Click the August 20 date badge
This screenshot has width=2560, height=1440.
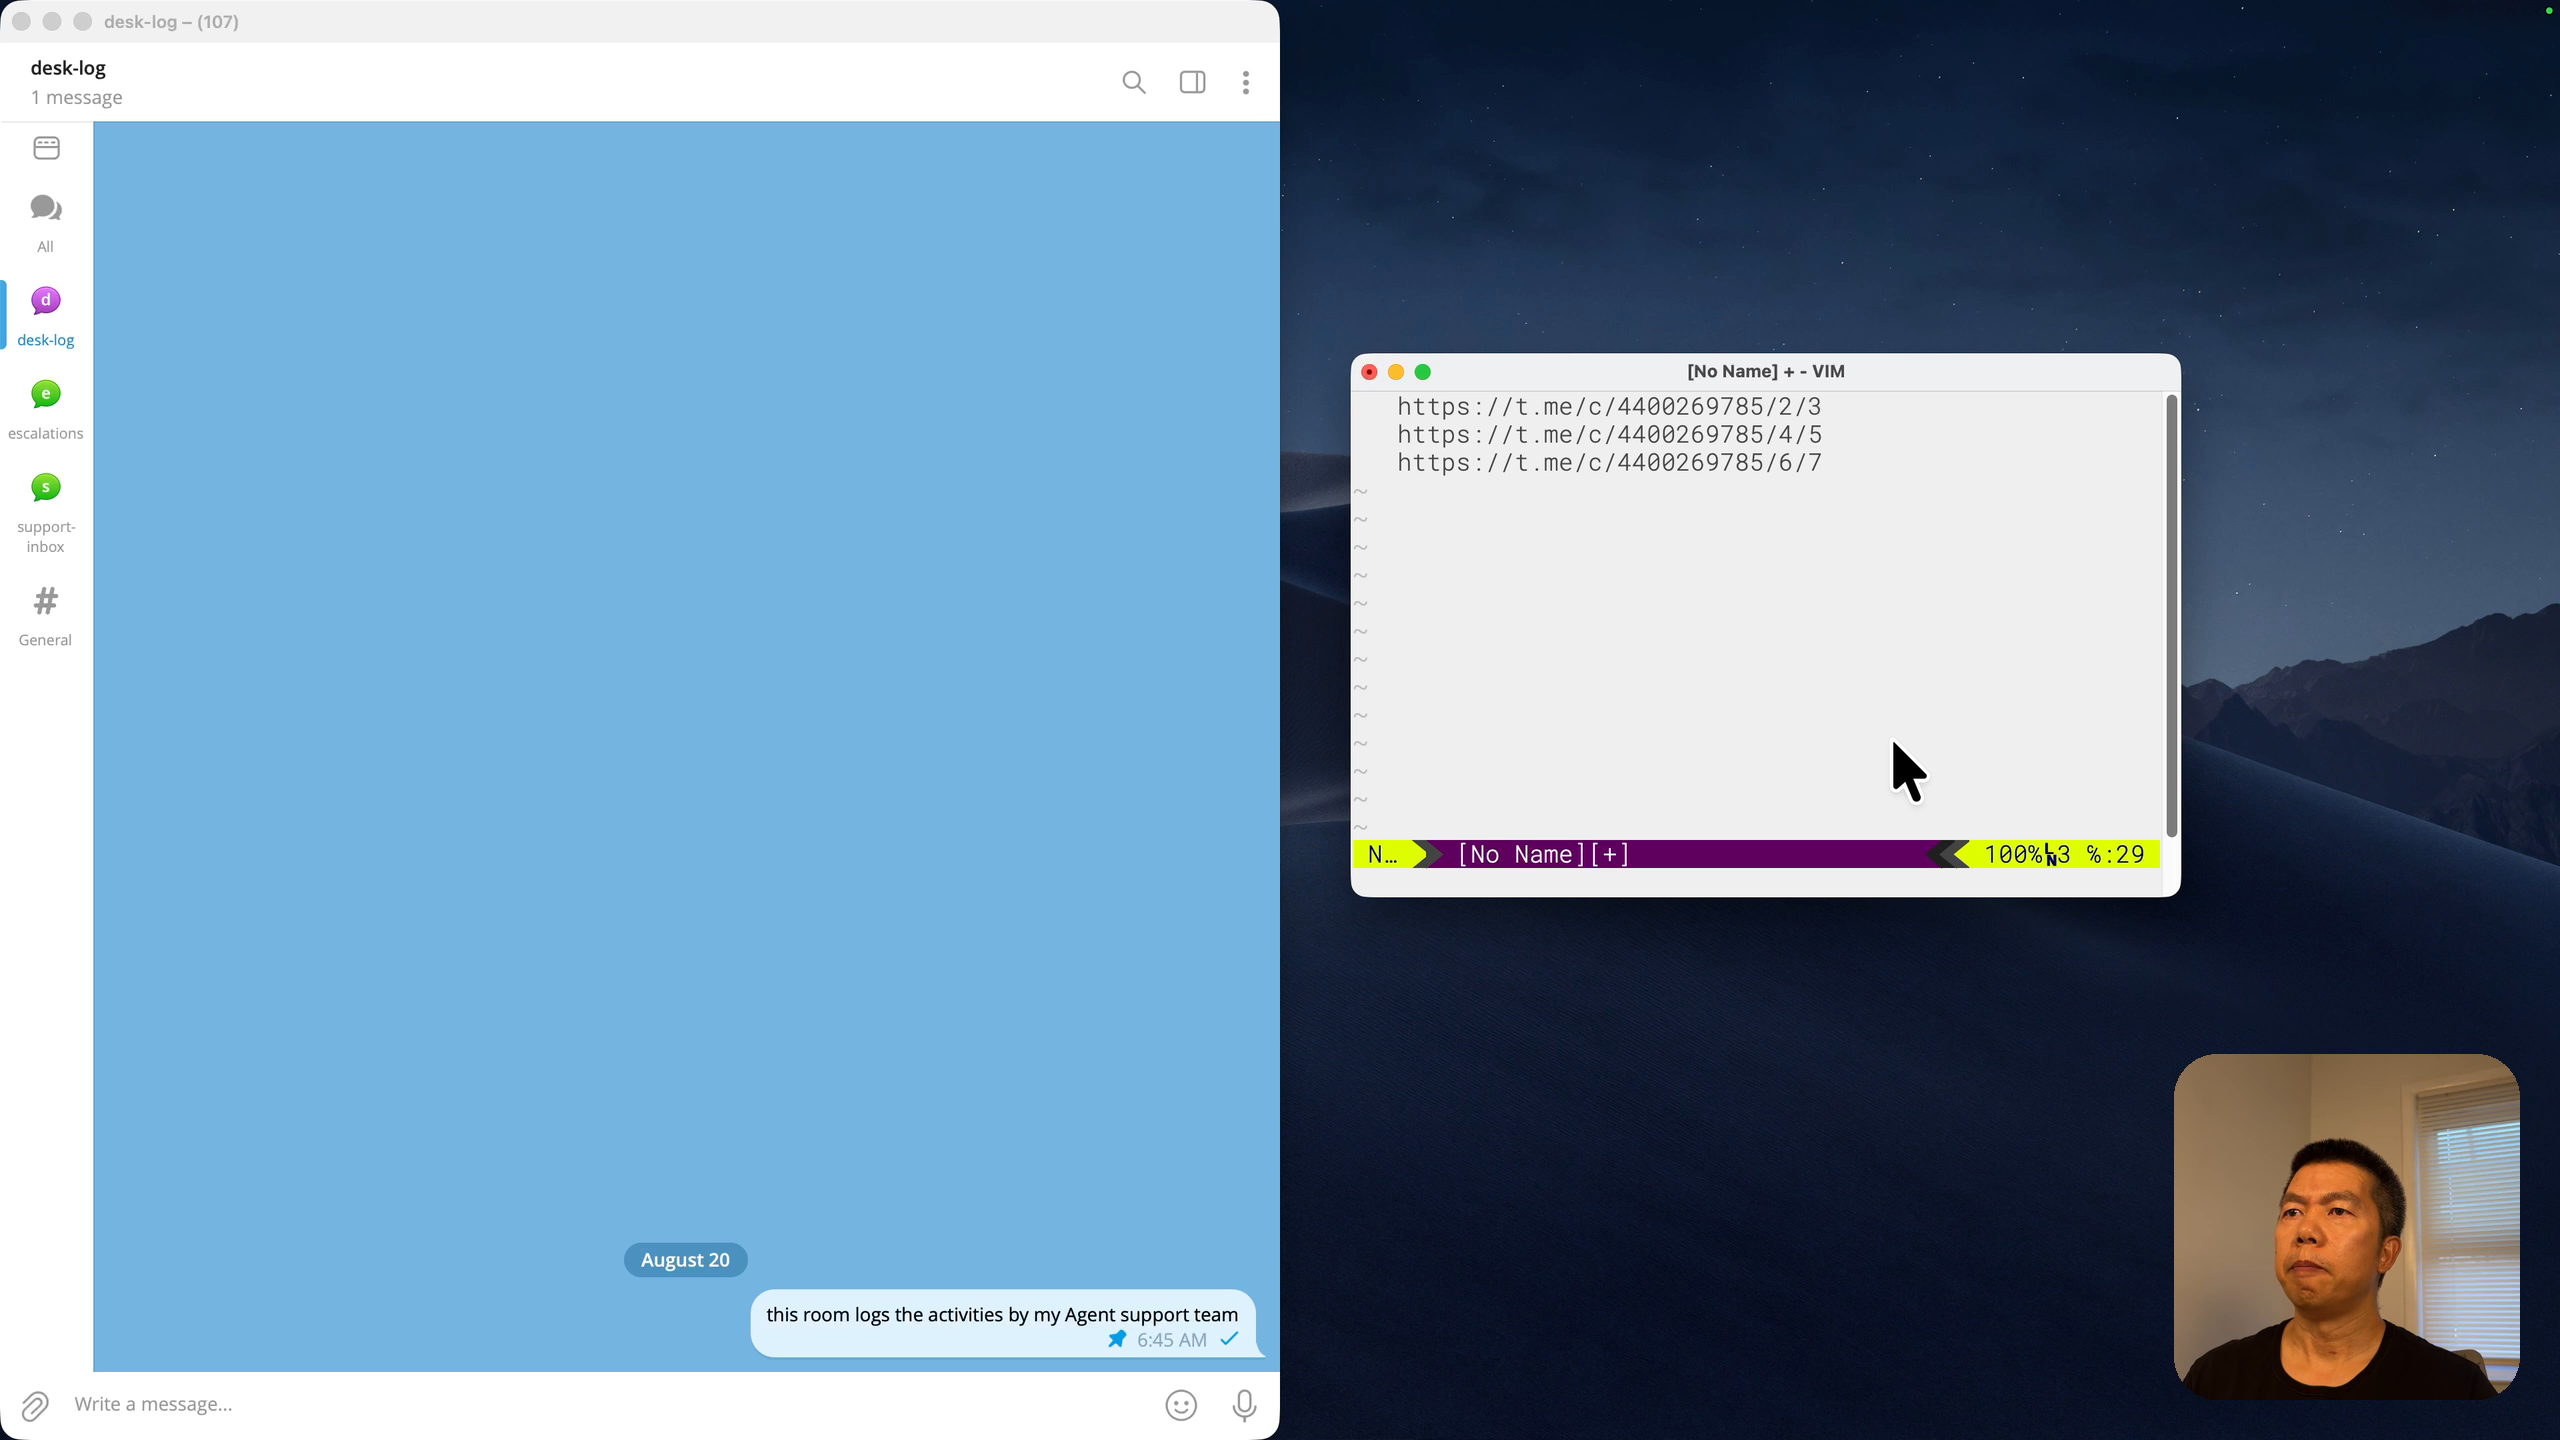685,1260
